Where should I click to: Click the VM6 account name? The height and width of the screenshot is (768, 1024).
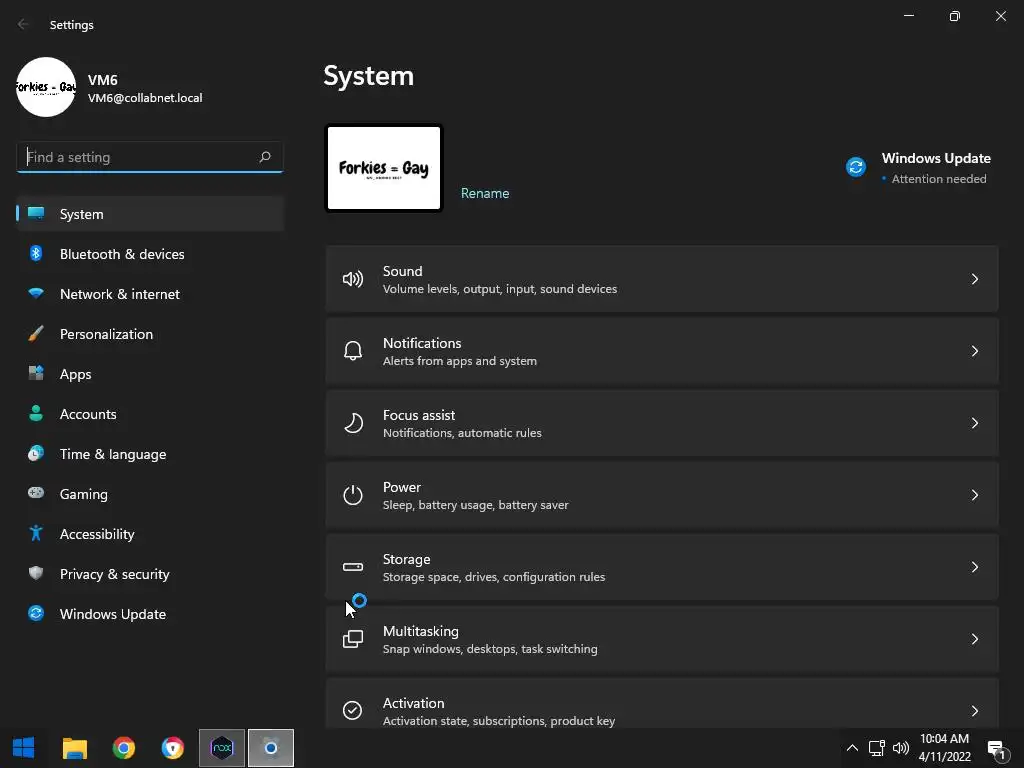[103, 80]
